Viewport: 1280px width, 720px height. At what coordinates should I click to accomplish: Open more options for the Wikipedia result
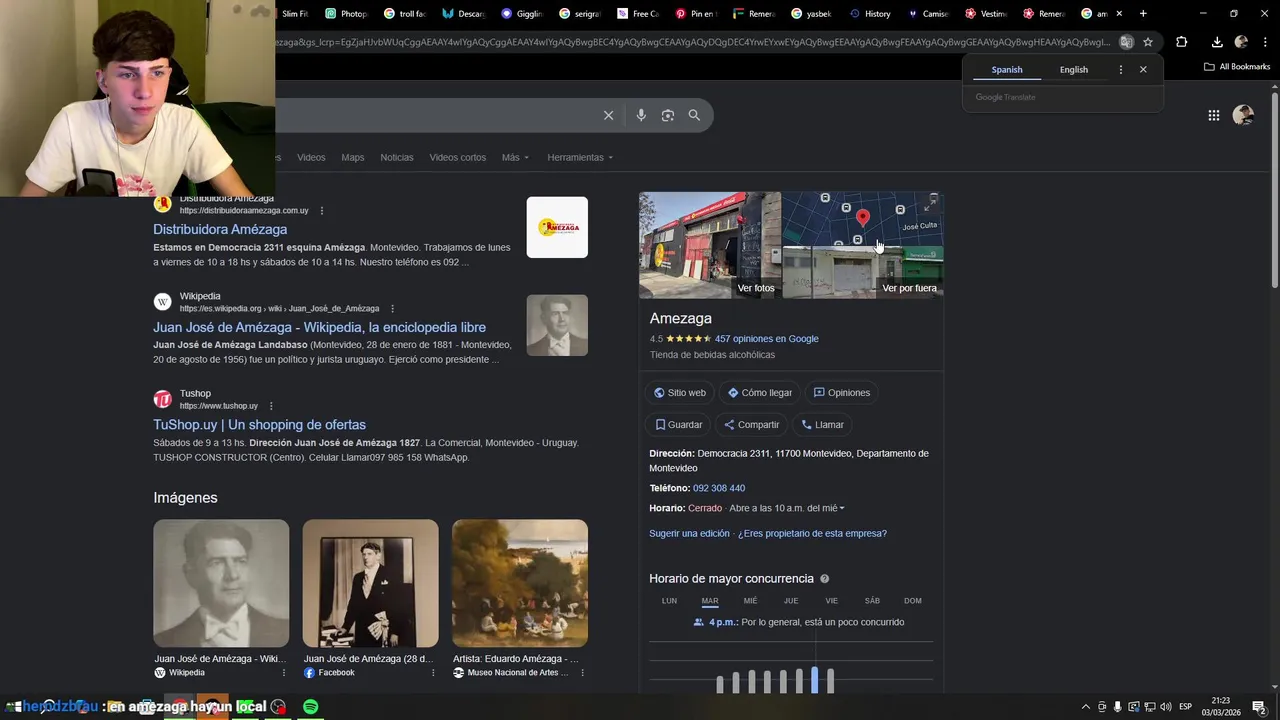tap(392, 309)
